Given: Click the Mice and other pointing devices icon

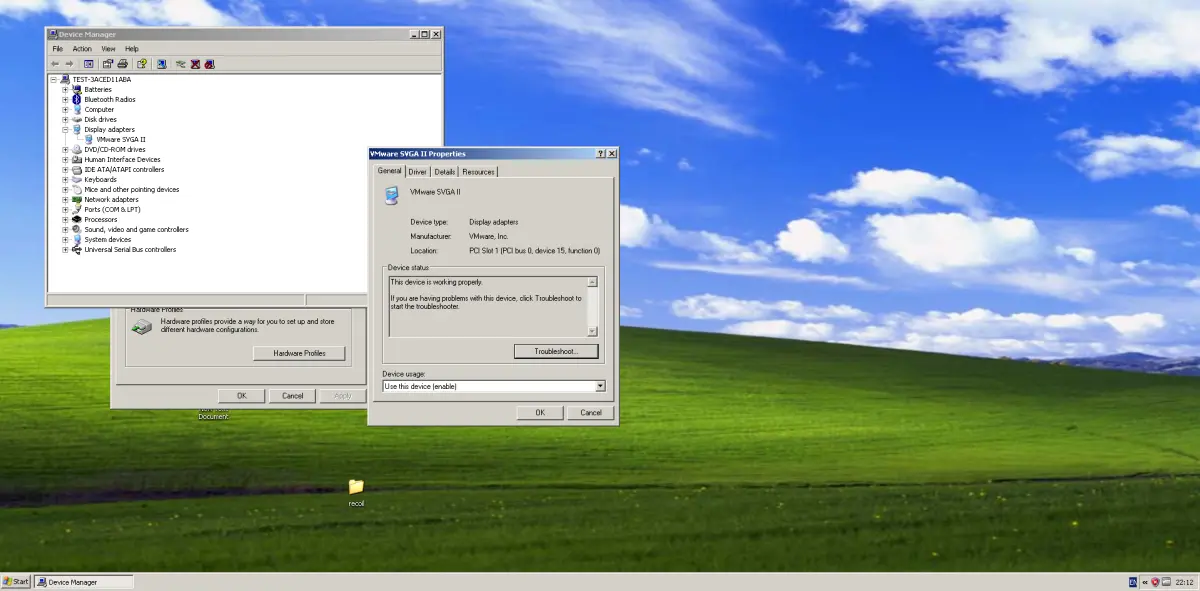Looking at the screenshot, I should 77,189.
